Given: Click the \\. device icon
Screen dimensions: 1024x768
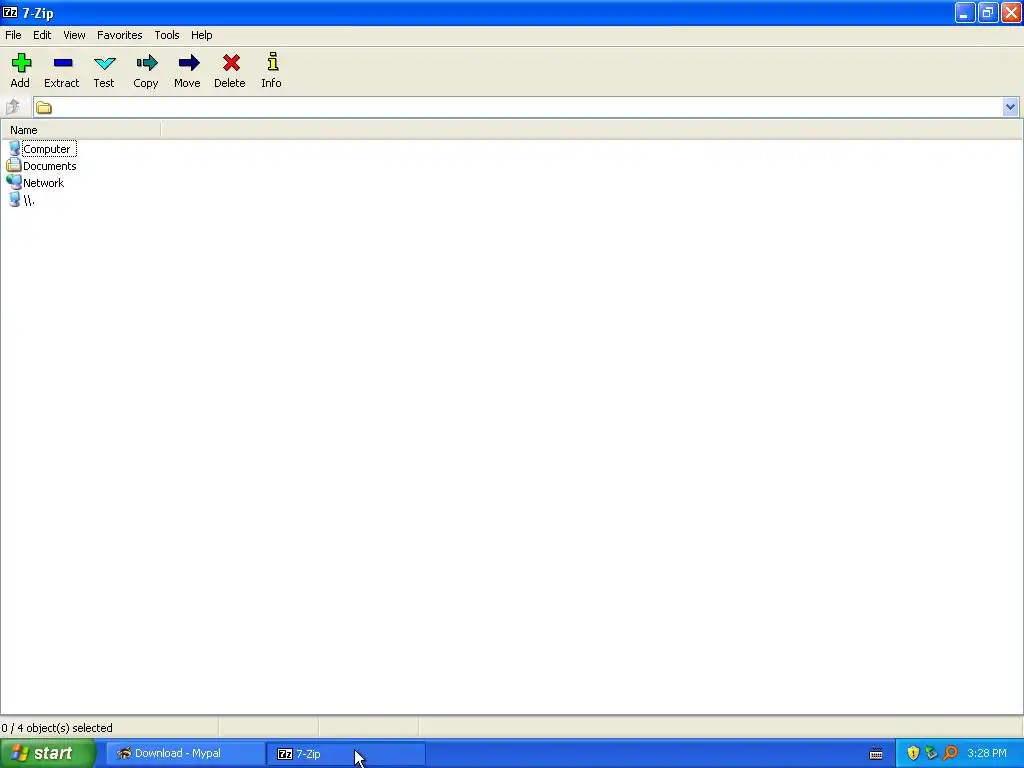Looking at the screenshot, I should (x=14, y=200).
